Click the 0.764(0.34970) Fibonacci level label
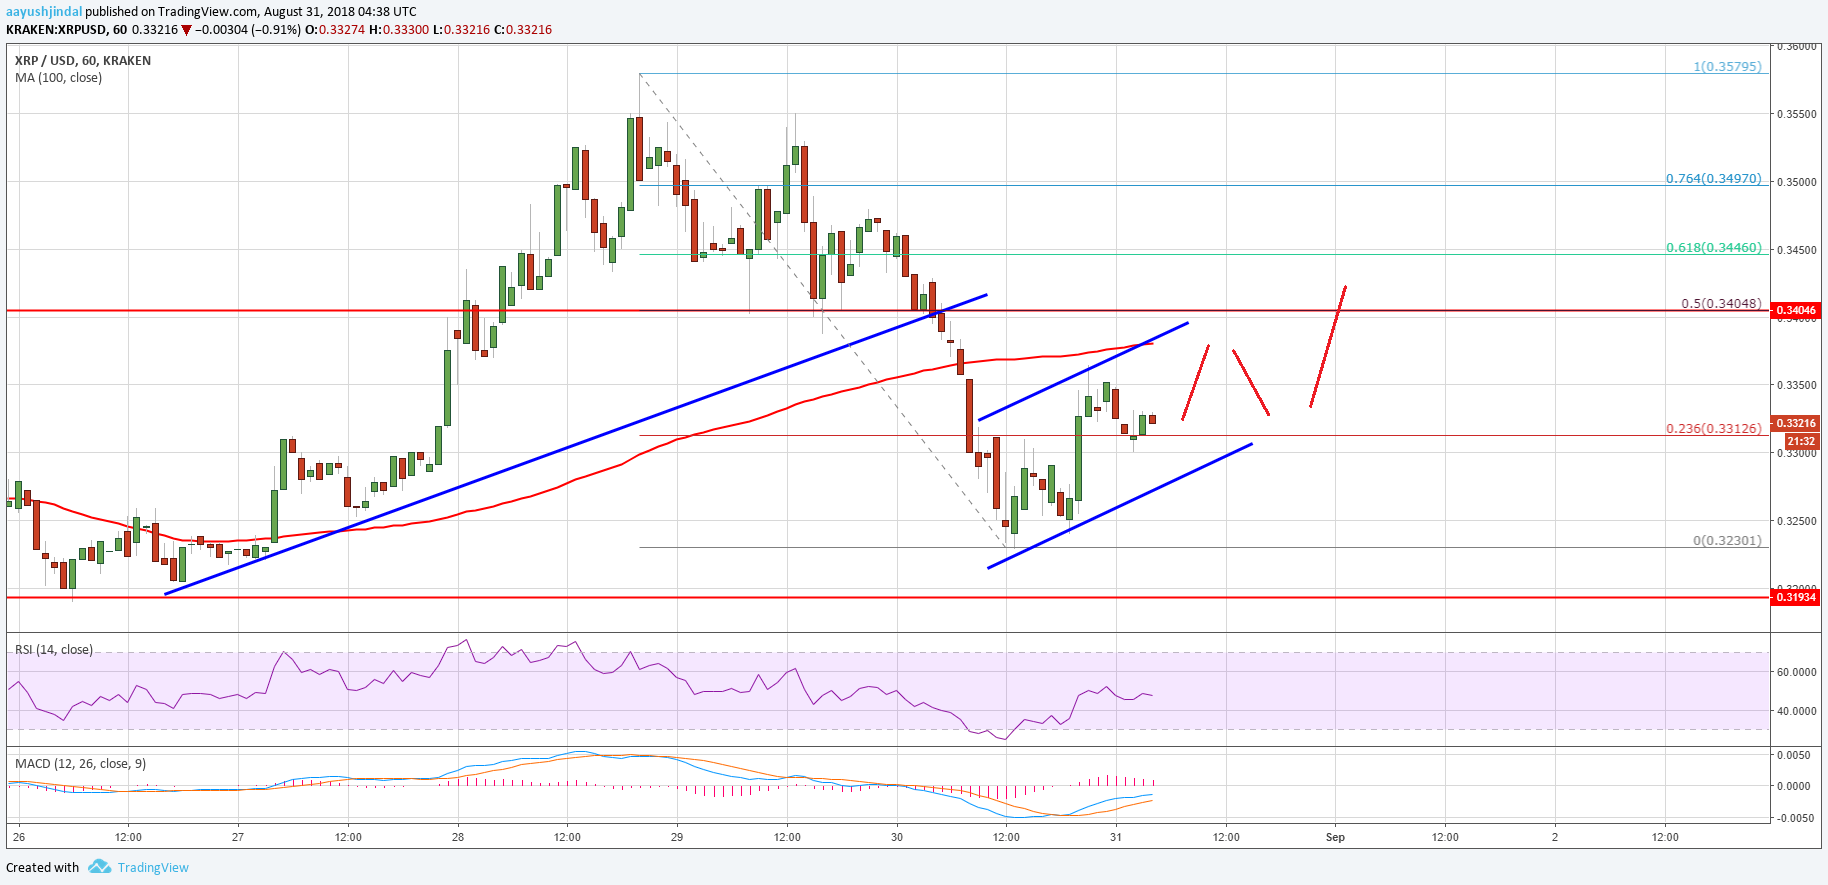Screen dimensions: 1828x885 click(1714, 179)
